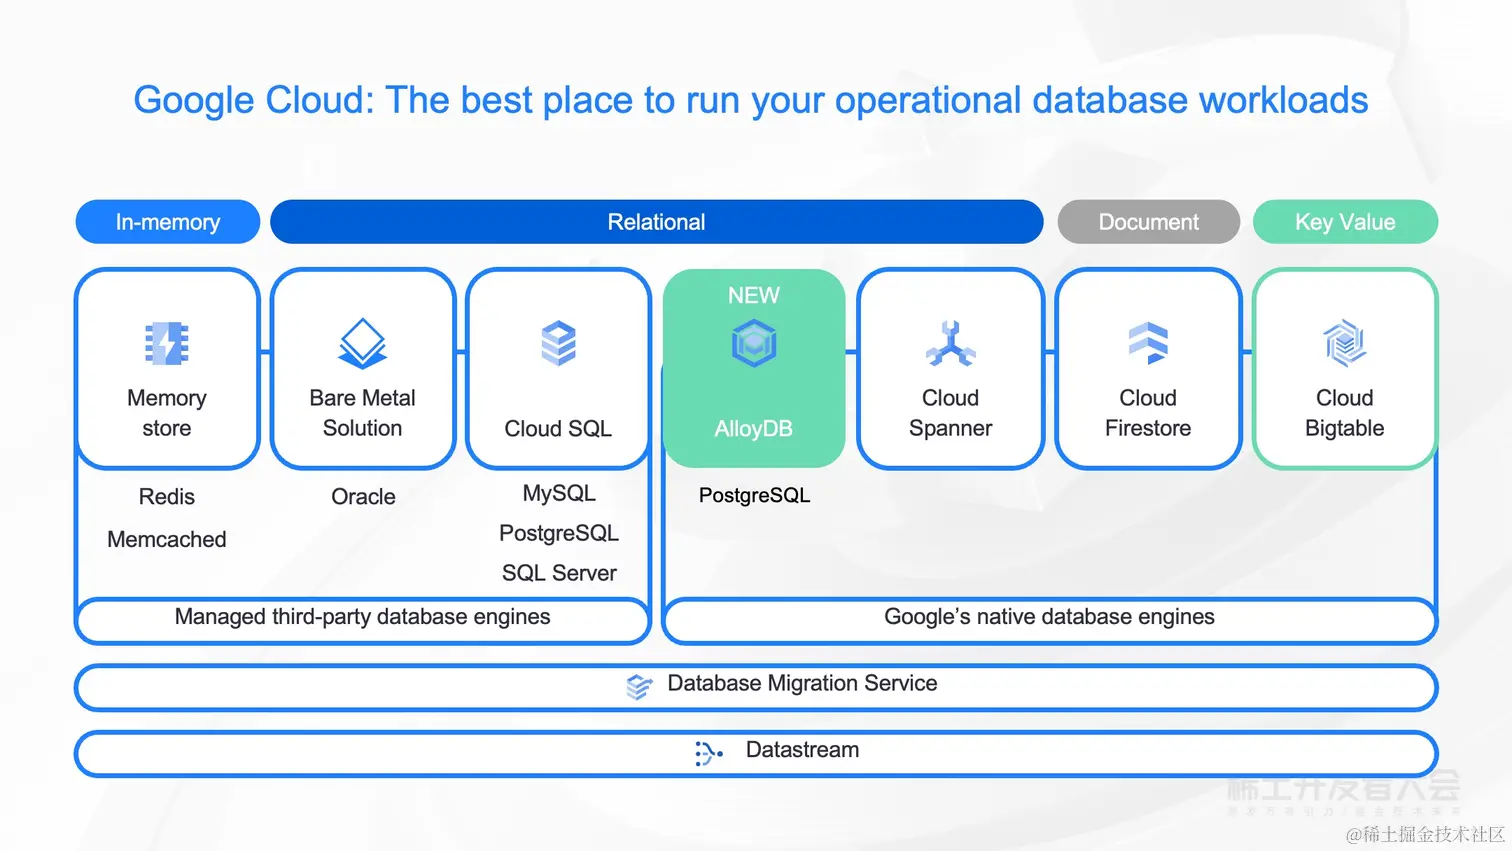
Task: Open the Memory store card
Action: (168, 368)
